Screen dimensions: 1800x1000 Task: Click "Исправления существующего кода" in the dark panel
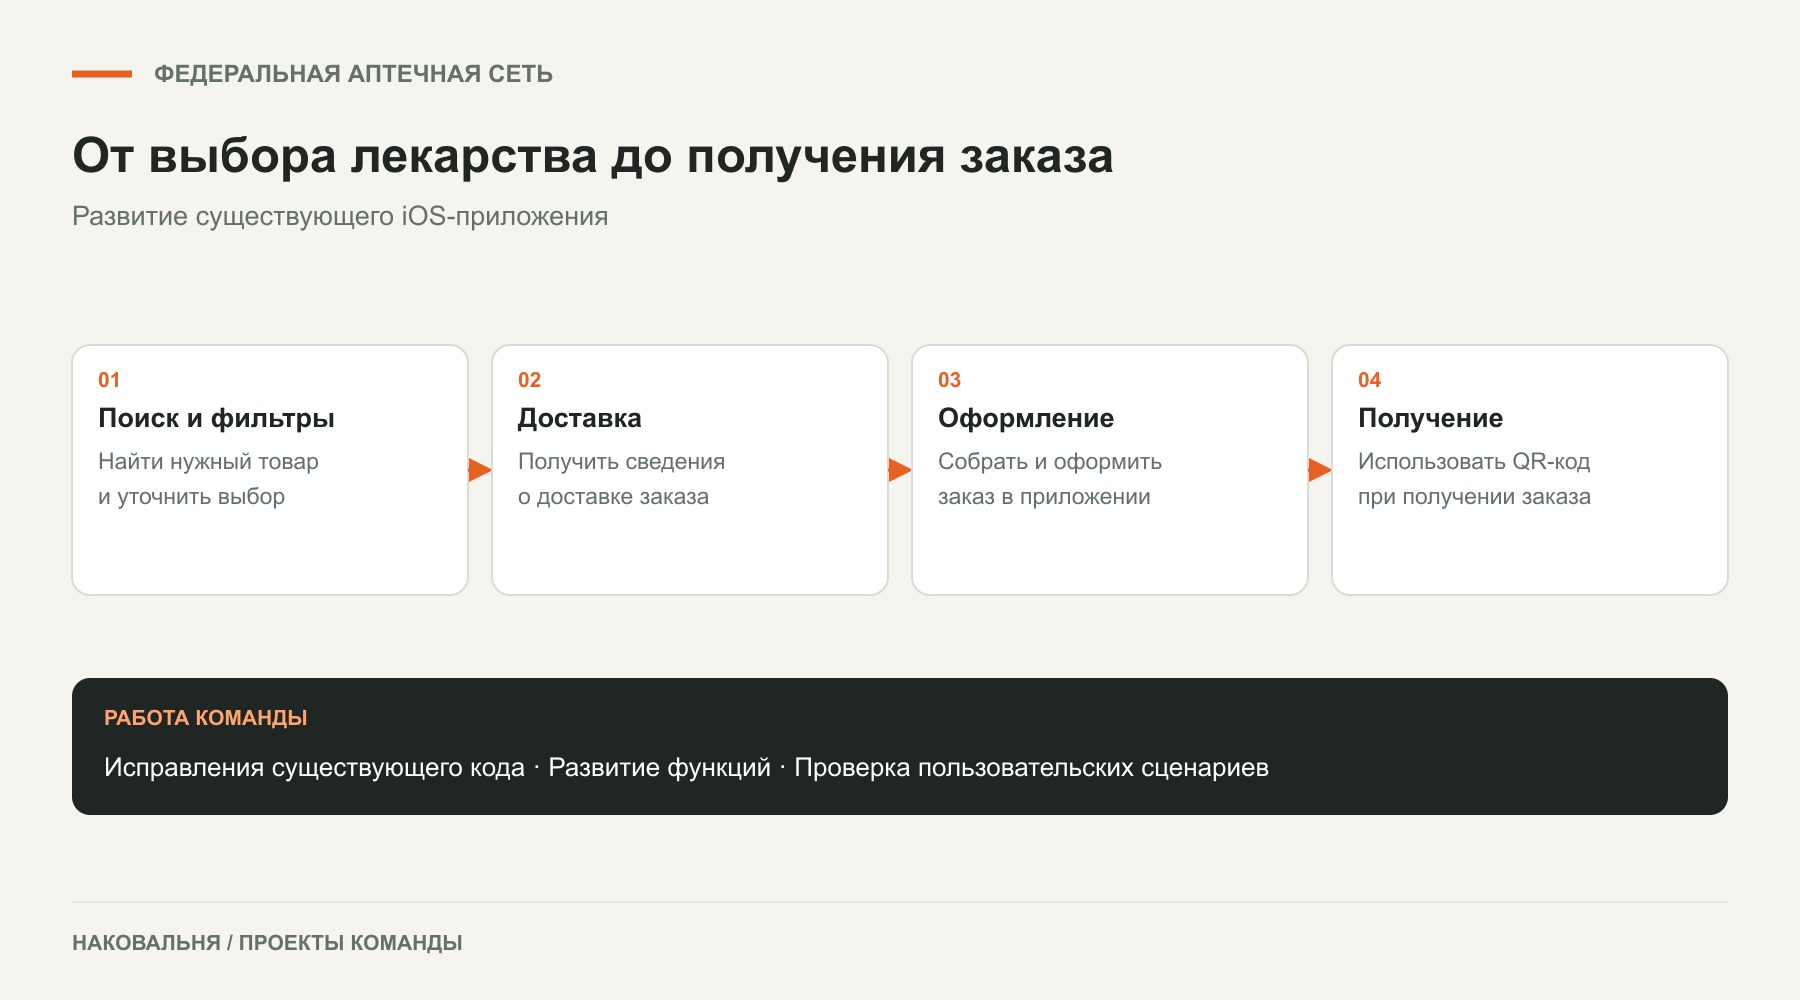[314, 768]
